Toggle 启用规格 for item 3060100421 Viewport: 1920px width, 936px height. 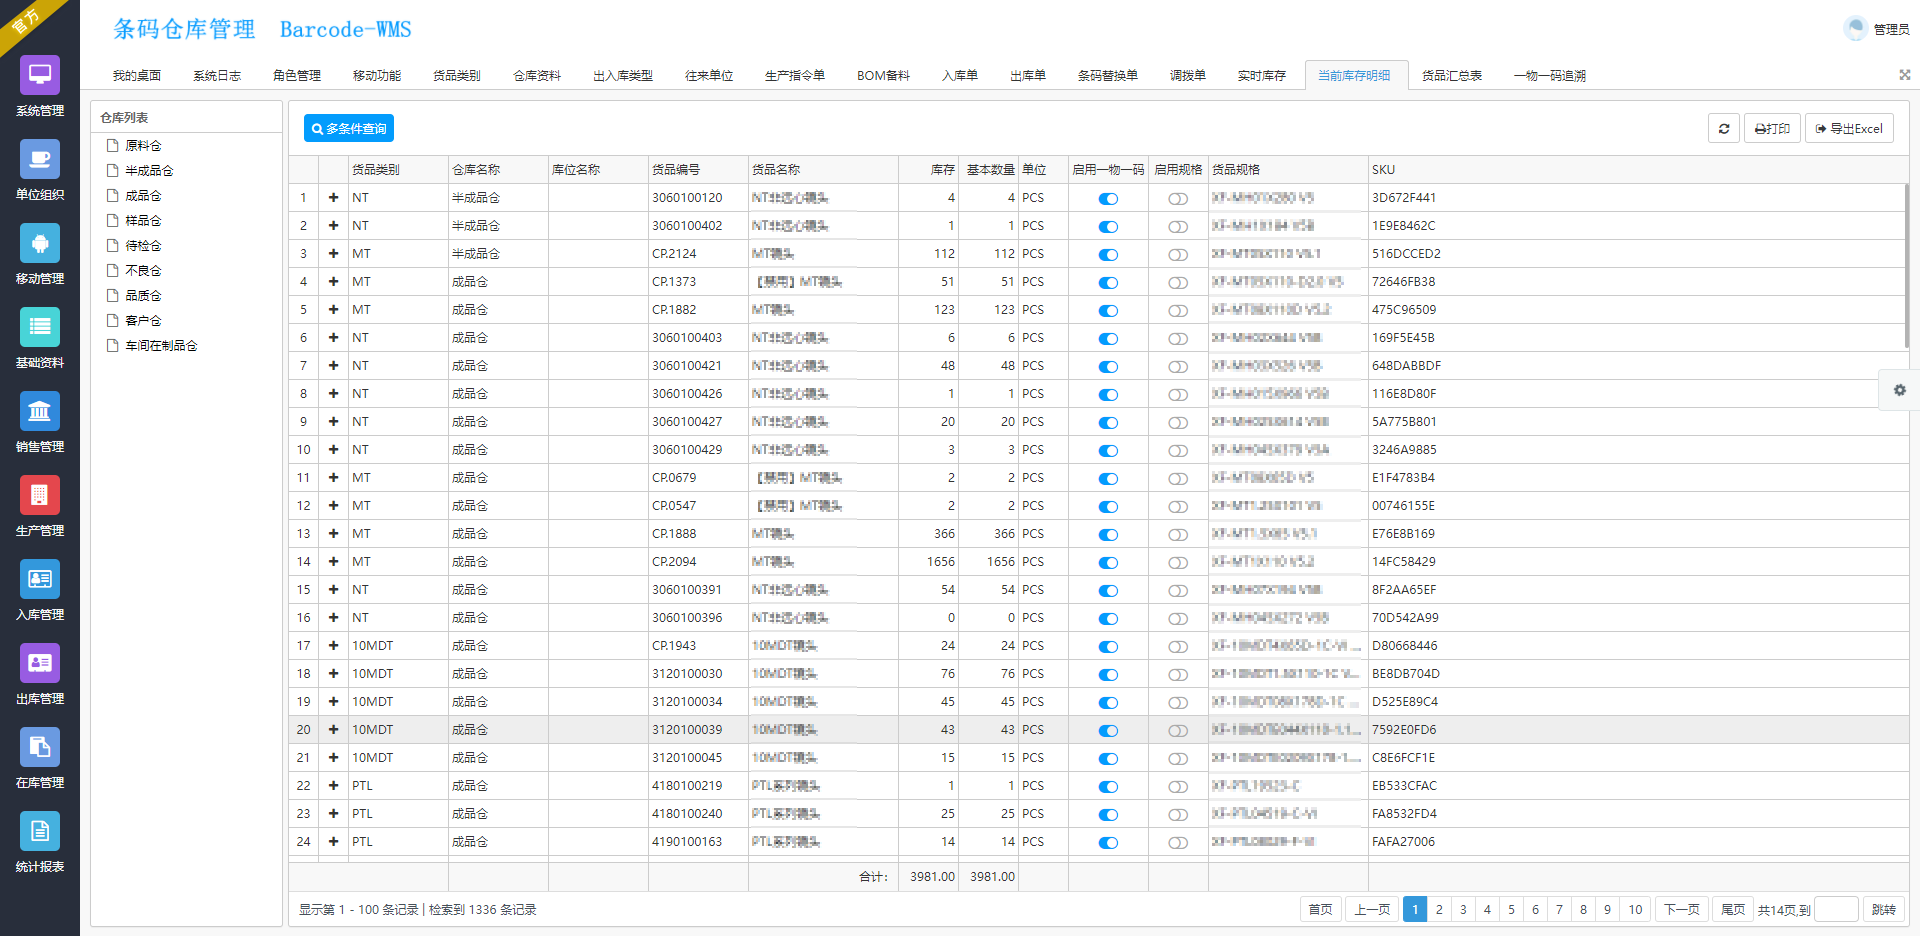(1178, 367)
